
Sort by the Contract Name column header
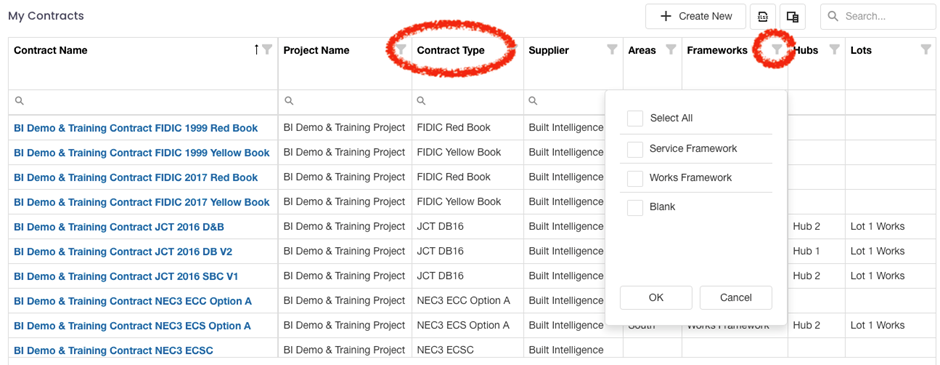(50, 50)
